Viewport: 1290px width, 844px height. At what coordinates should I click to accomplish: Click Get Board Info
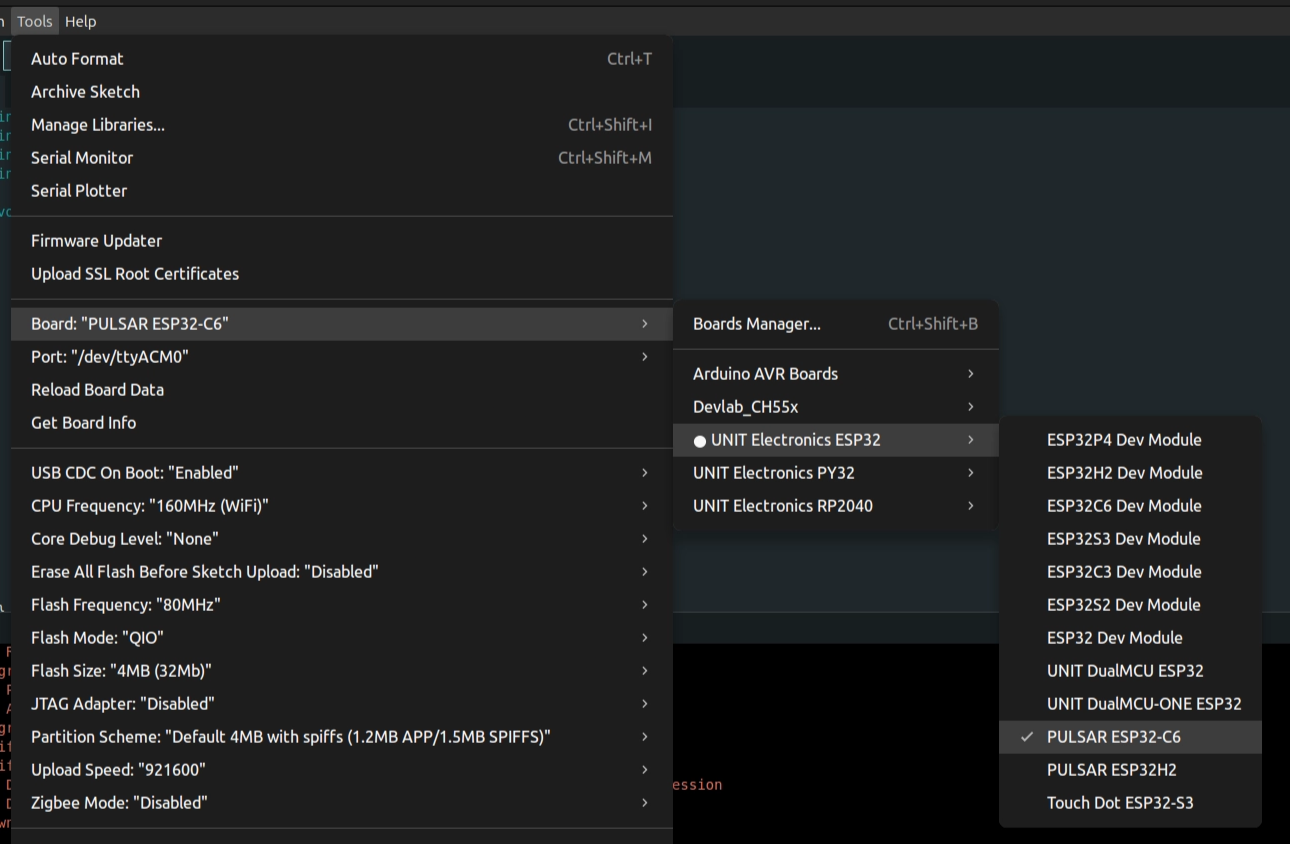(x=342, y=423)
